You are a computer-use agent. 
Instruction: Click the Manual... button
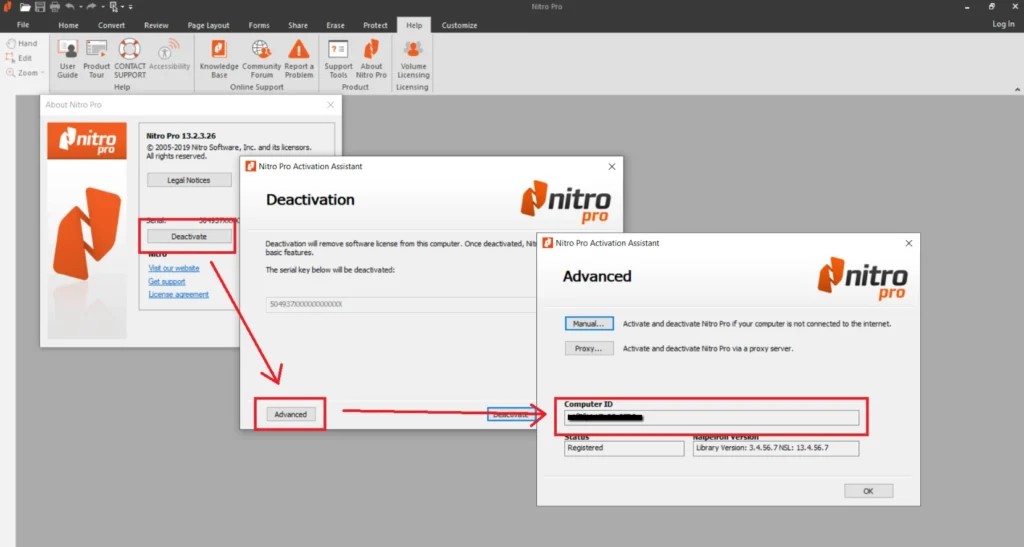[x=589, y=324]
